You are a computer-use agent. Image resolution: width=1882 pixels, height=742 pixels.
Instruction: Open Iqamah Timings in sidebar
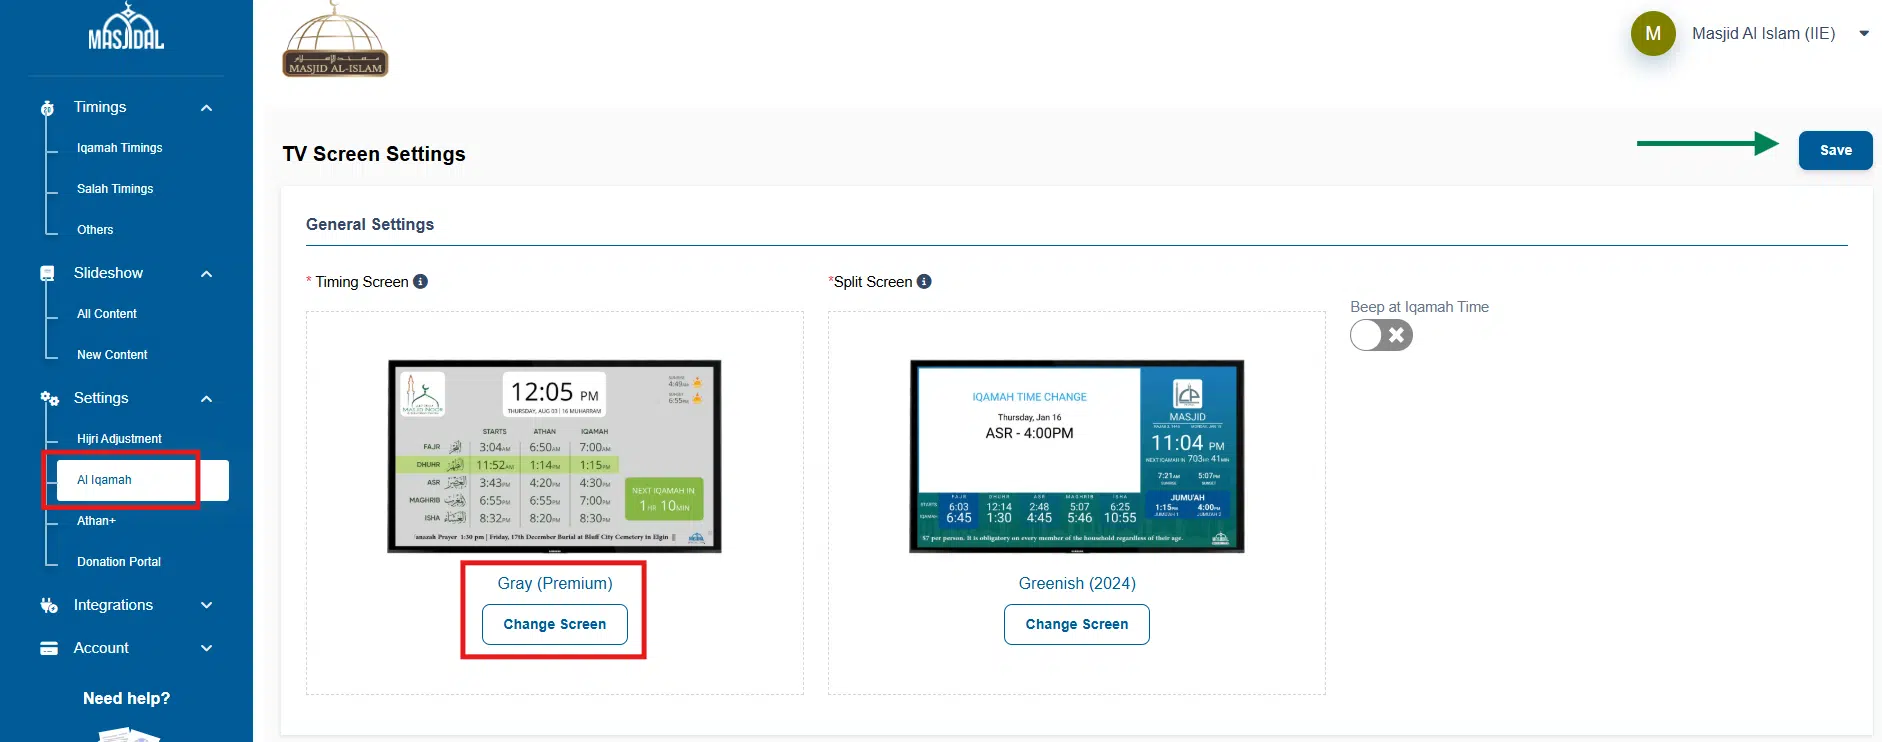[119, 148]
